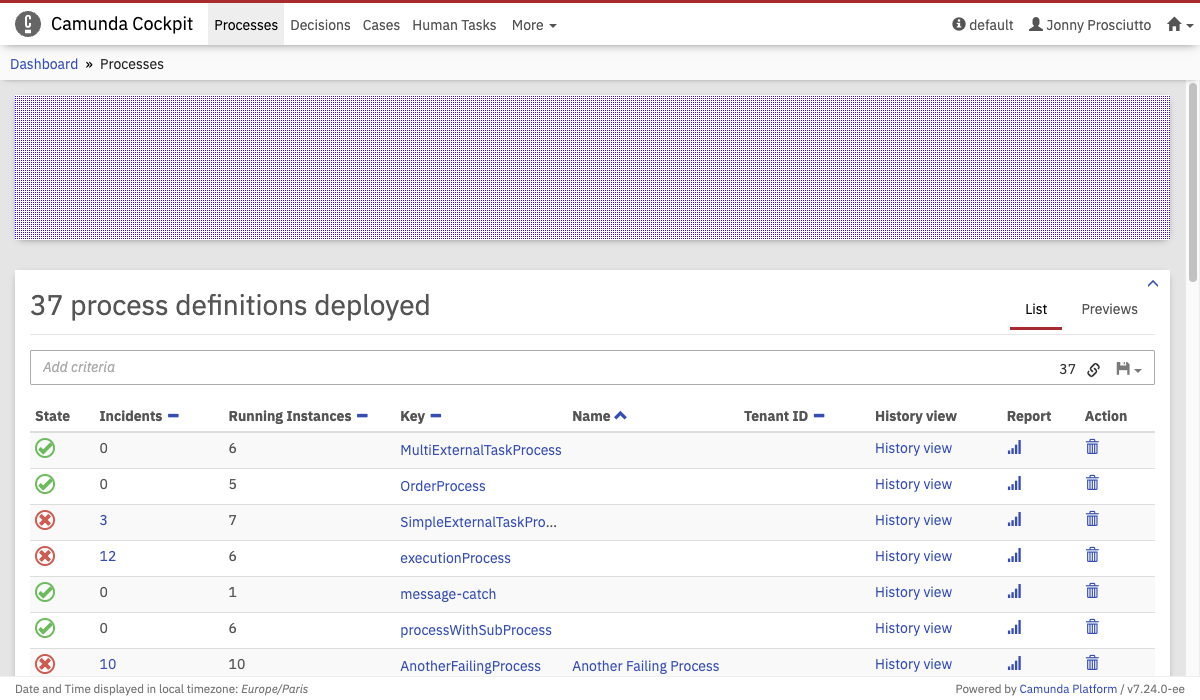Toggle sort on Running Instances column
This screenshot has width=1200, height=700.
pos(362,416)
